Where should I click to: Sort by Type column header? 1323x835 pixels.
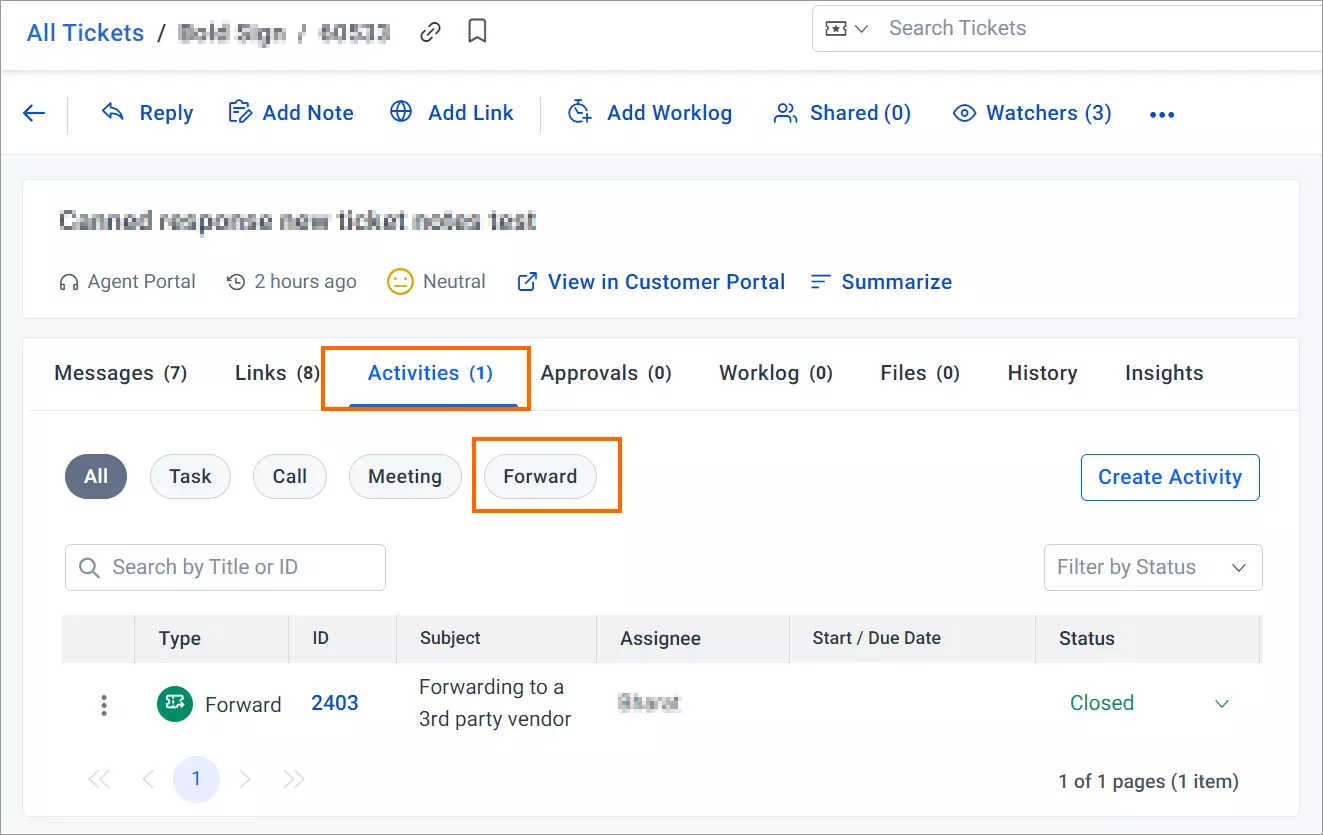tap(180, 638)
